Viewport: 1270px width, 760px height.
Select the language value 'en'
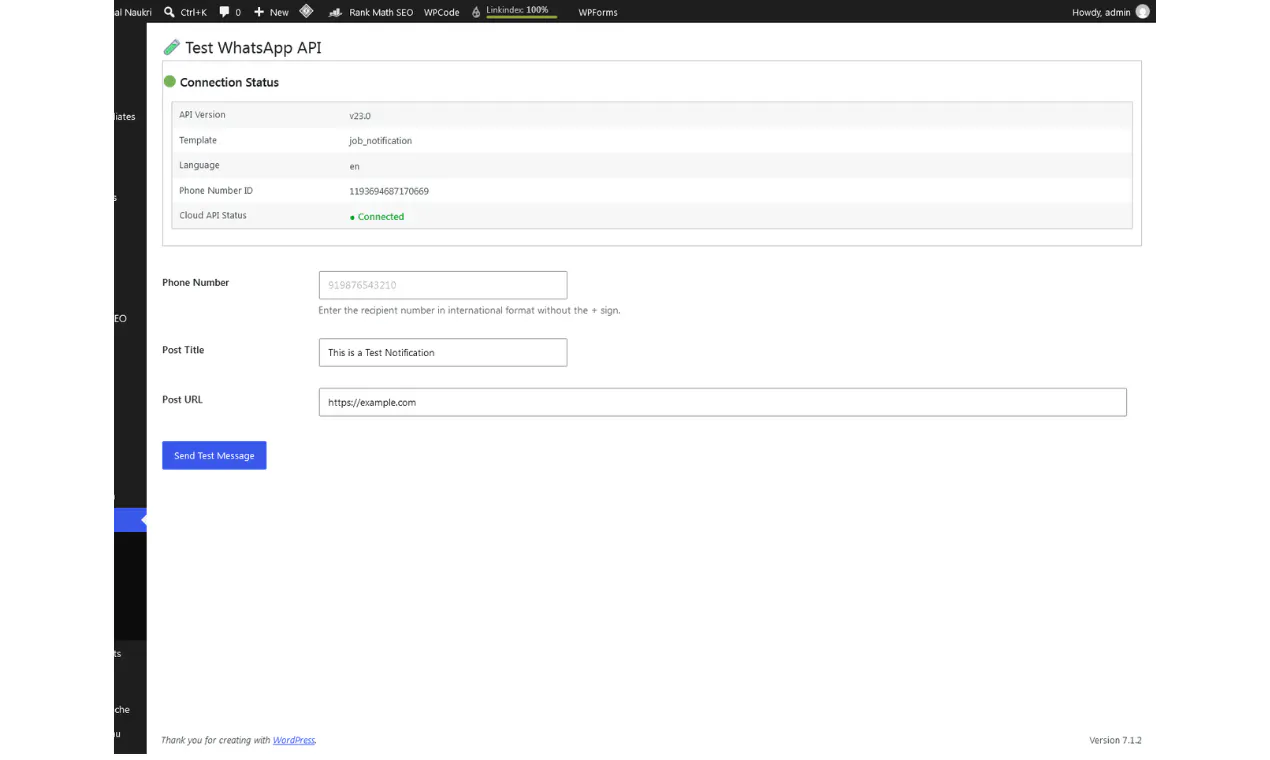point(354,166)
